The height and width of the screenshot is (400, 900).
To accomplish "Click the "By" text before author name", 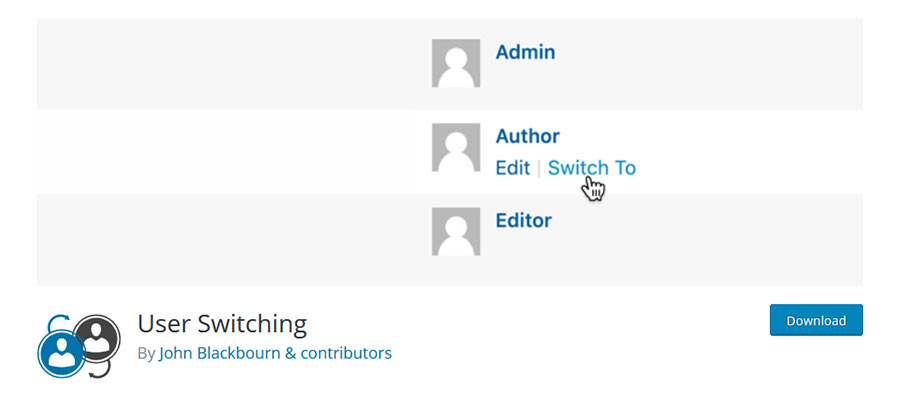I will [146, 353].
